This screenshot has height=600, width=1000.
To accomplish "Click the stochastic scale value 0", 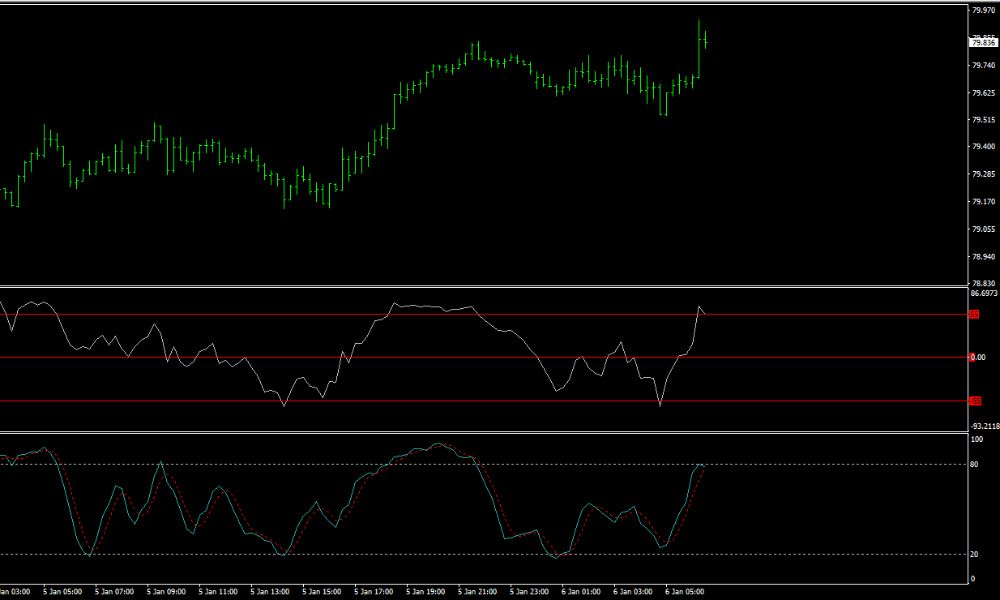I will point(973,579).
